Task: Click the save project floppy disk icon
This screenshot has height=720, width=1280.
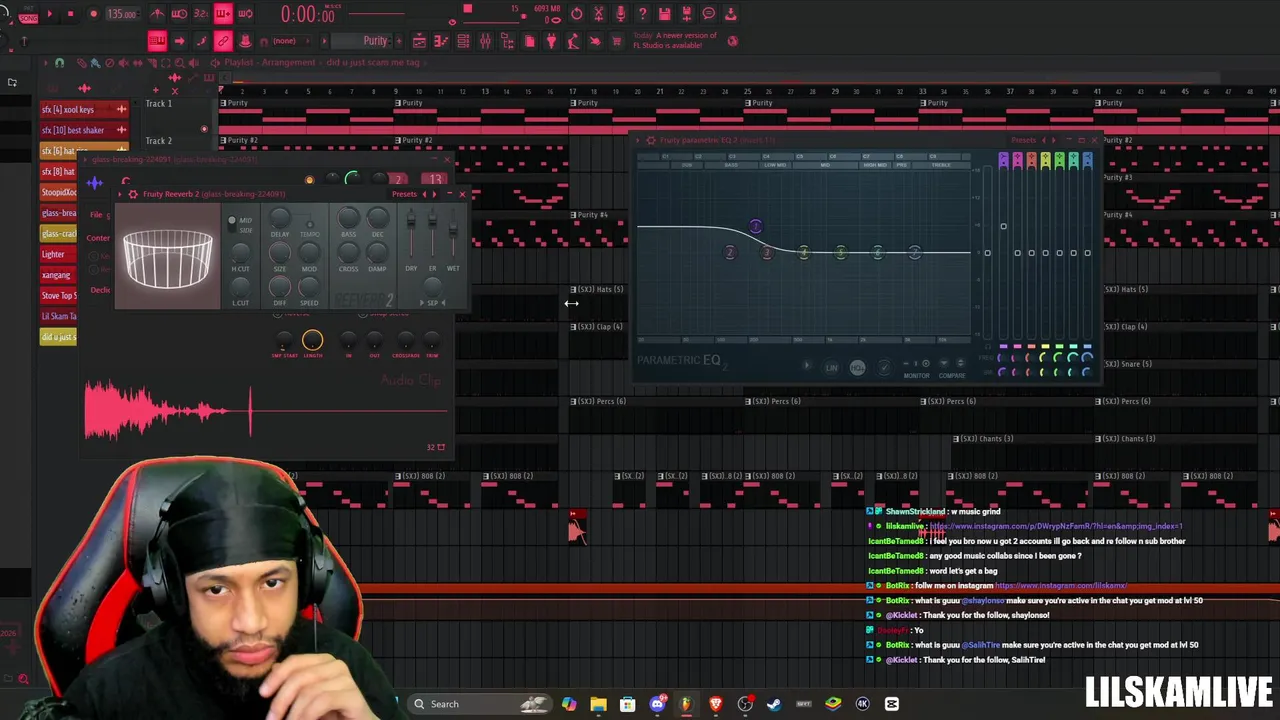Action: click(664, 14)
